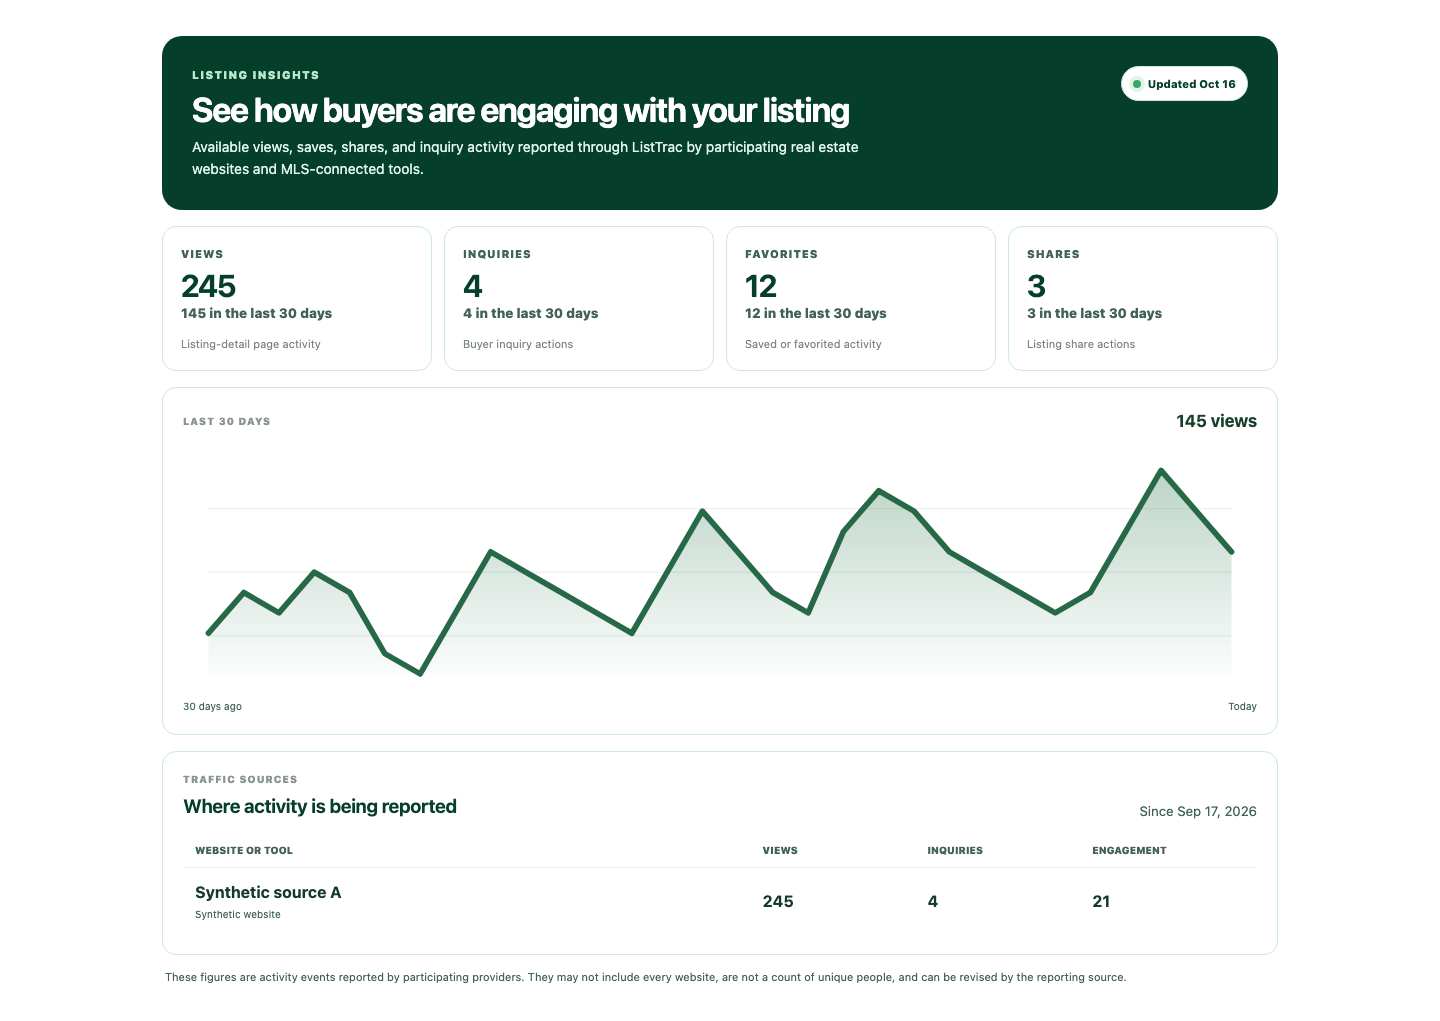This screenshot has height=1021, width=1440.
Task: Select the "Synthetic source A" row name
Action: tap(268, 892)
